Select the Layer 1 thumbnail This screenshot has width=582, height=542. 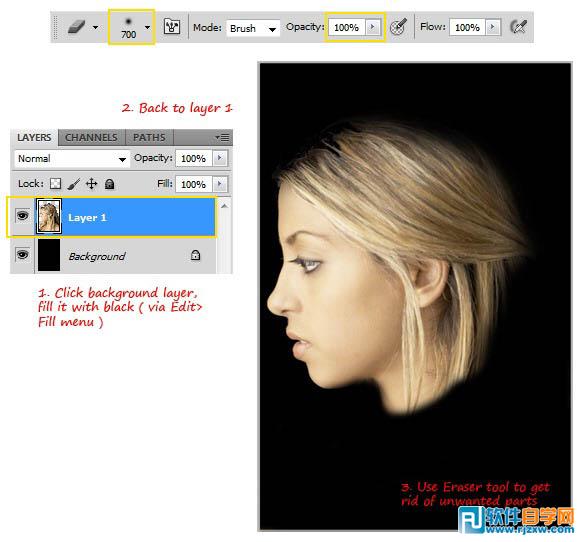pyautogui.click(x=49, y=216)
